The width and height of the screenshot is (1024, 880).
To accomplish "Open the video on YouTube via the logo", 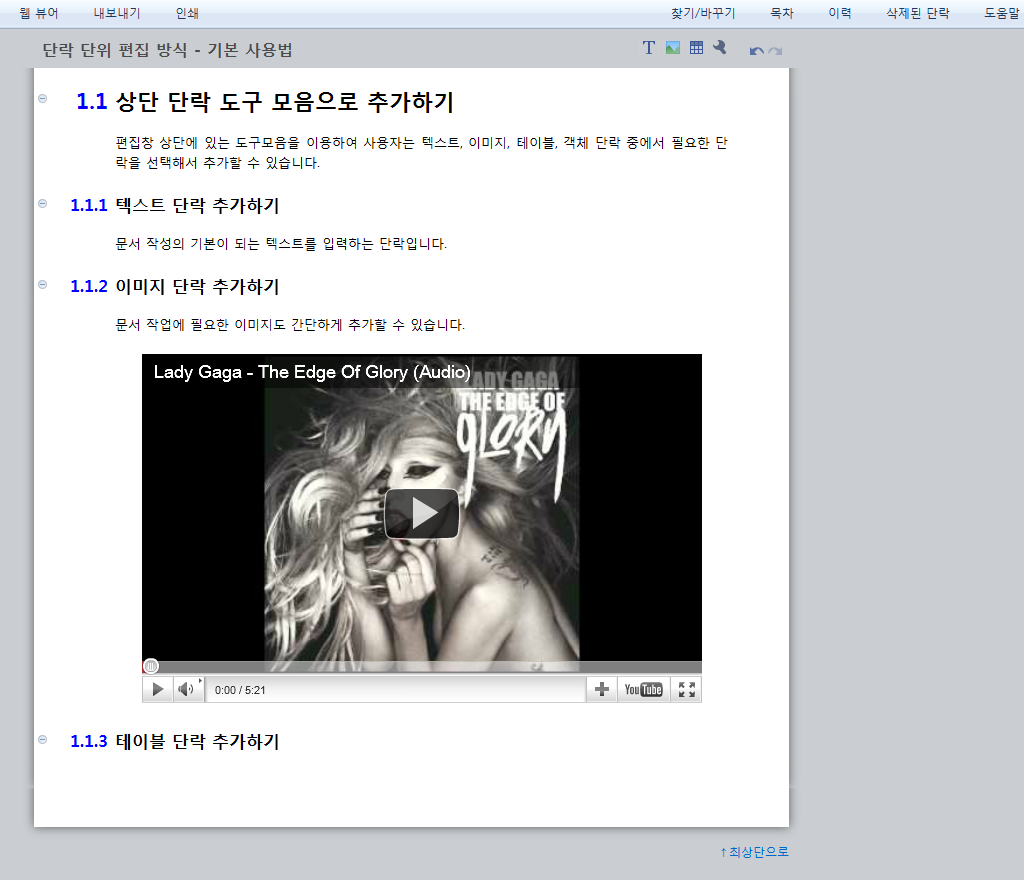I will point(643,689).
